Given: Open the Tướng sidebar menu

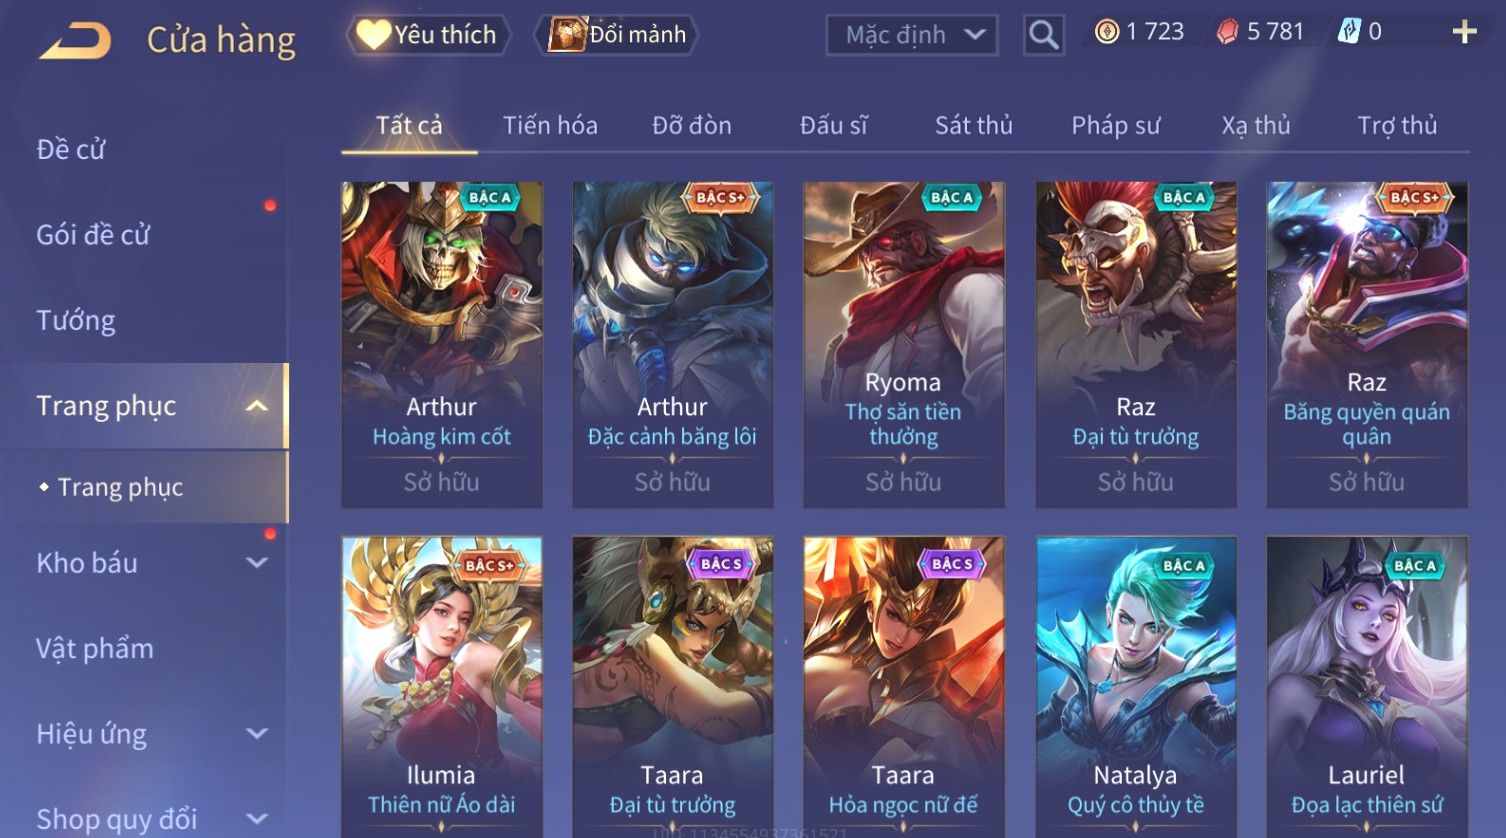Looking at the screenshot, I should pos(76,321).
